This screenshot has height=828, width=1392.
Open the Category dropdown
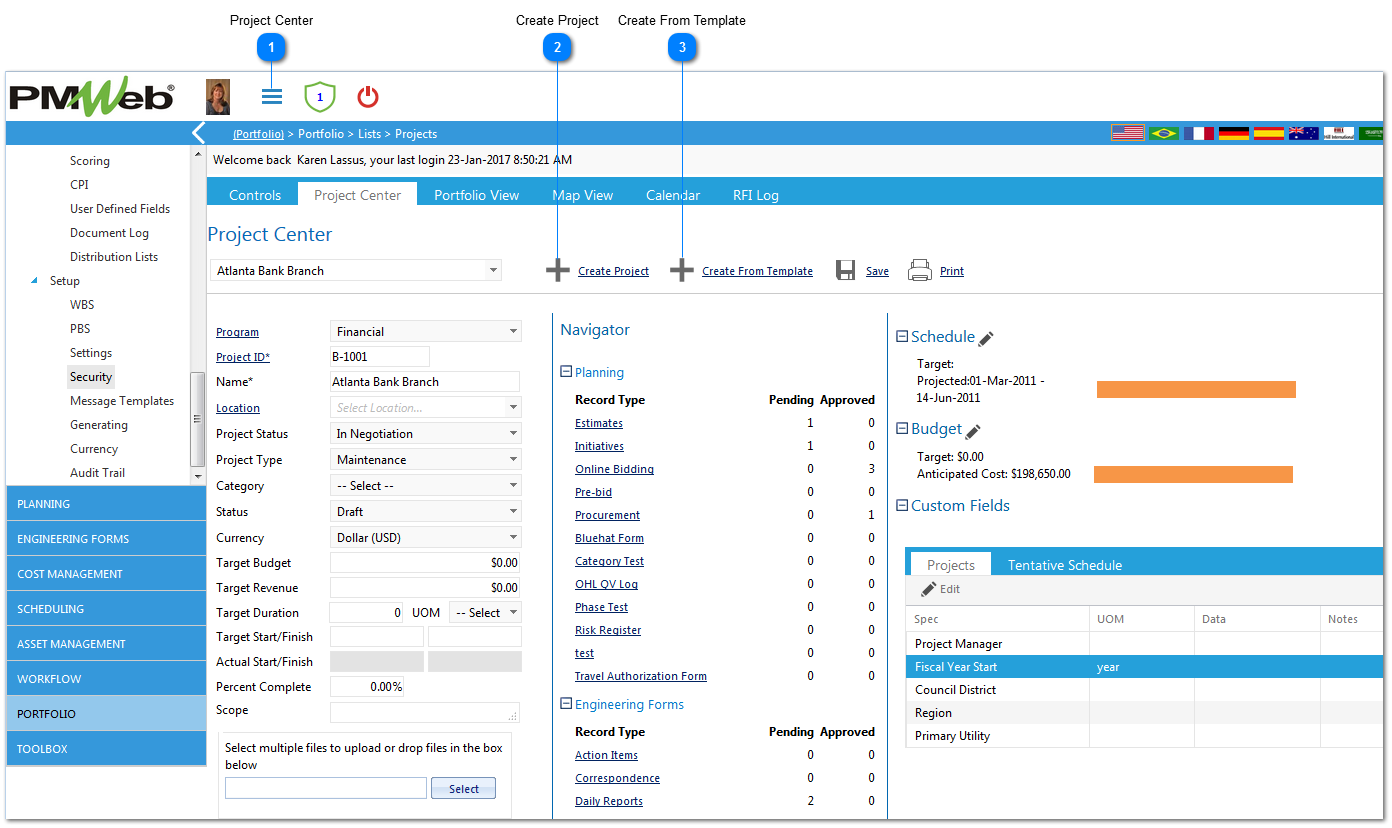(x=513, y=486)
